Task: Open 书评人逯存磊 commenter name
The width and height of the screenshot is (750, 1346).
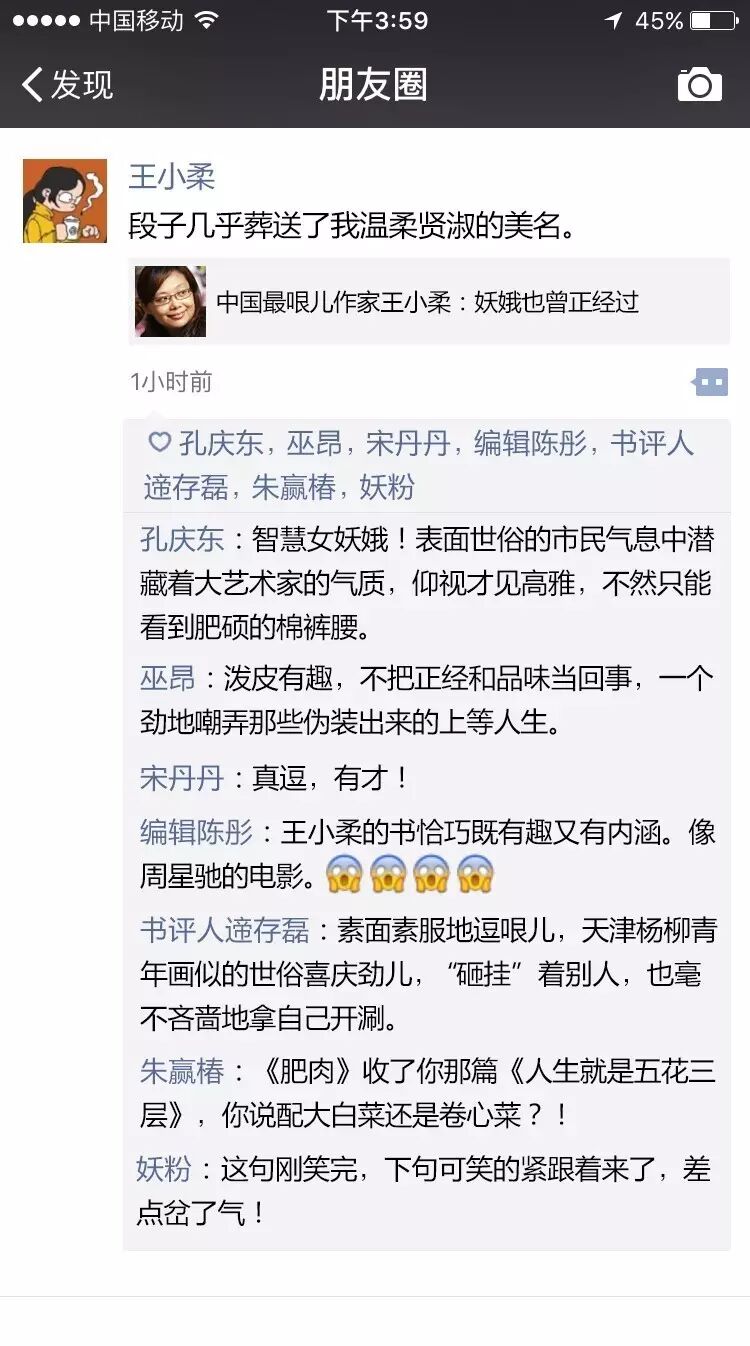Action: coord(224,931)
